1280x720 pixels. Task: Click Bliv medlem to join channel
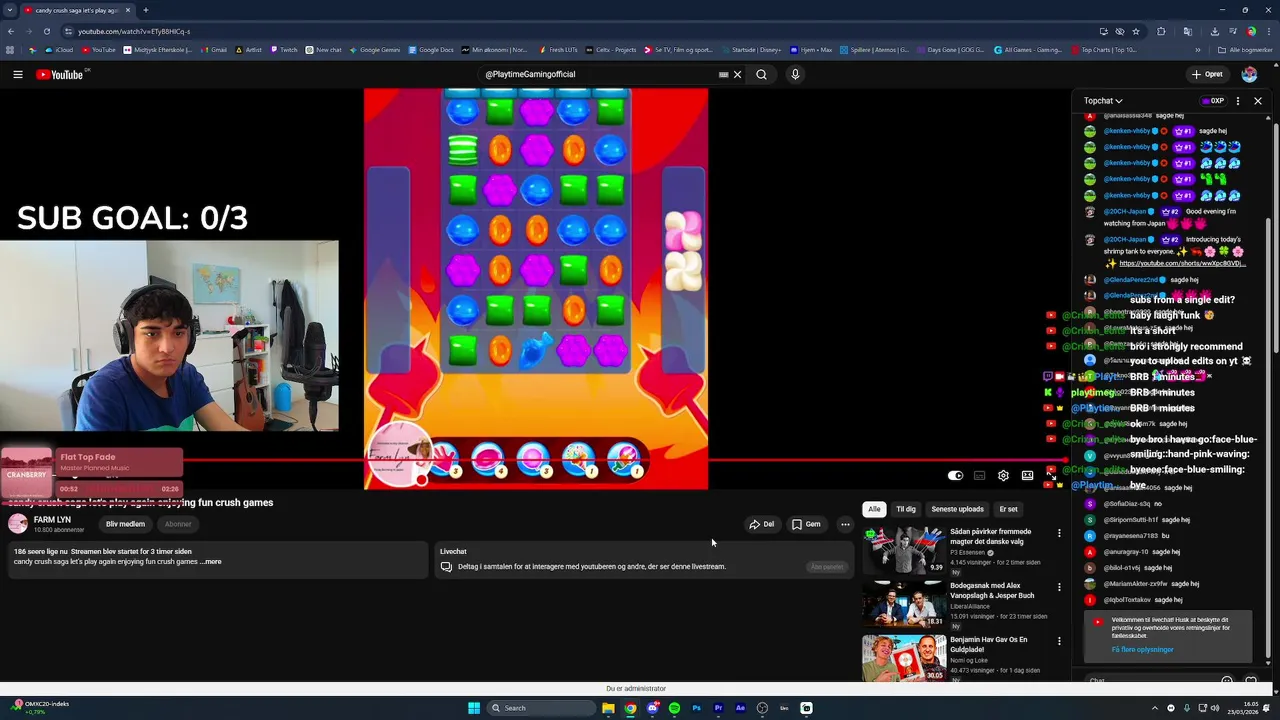(x=125, y=524)
